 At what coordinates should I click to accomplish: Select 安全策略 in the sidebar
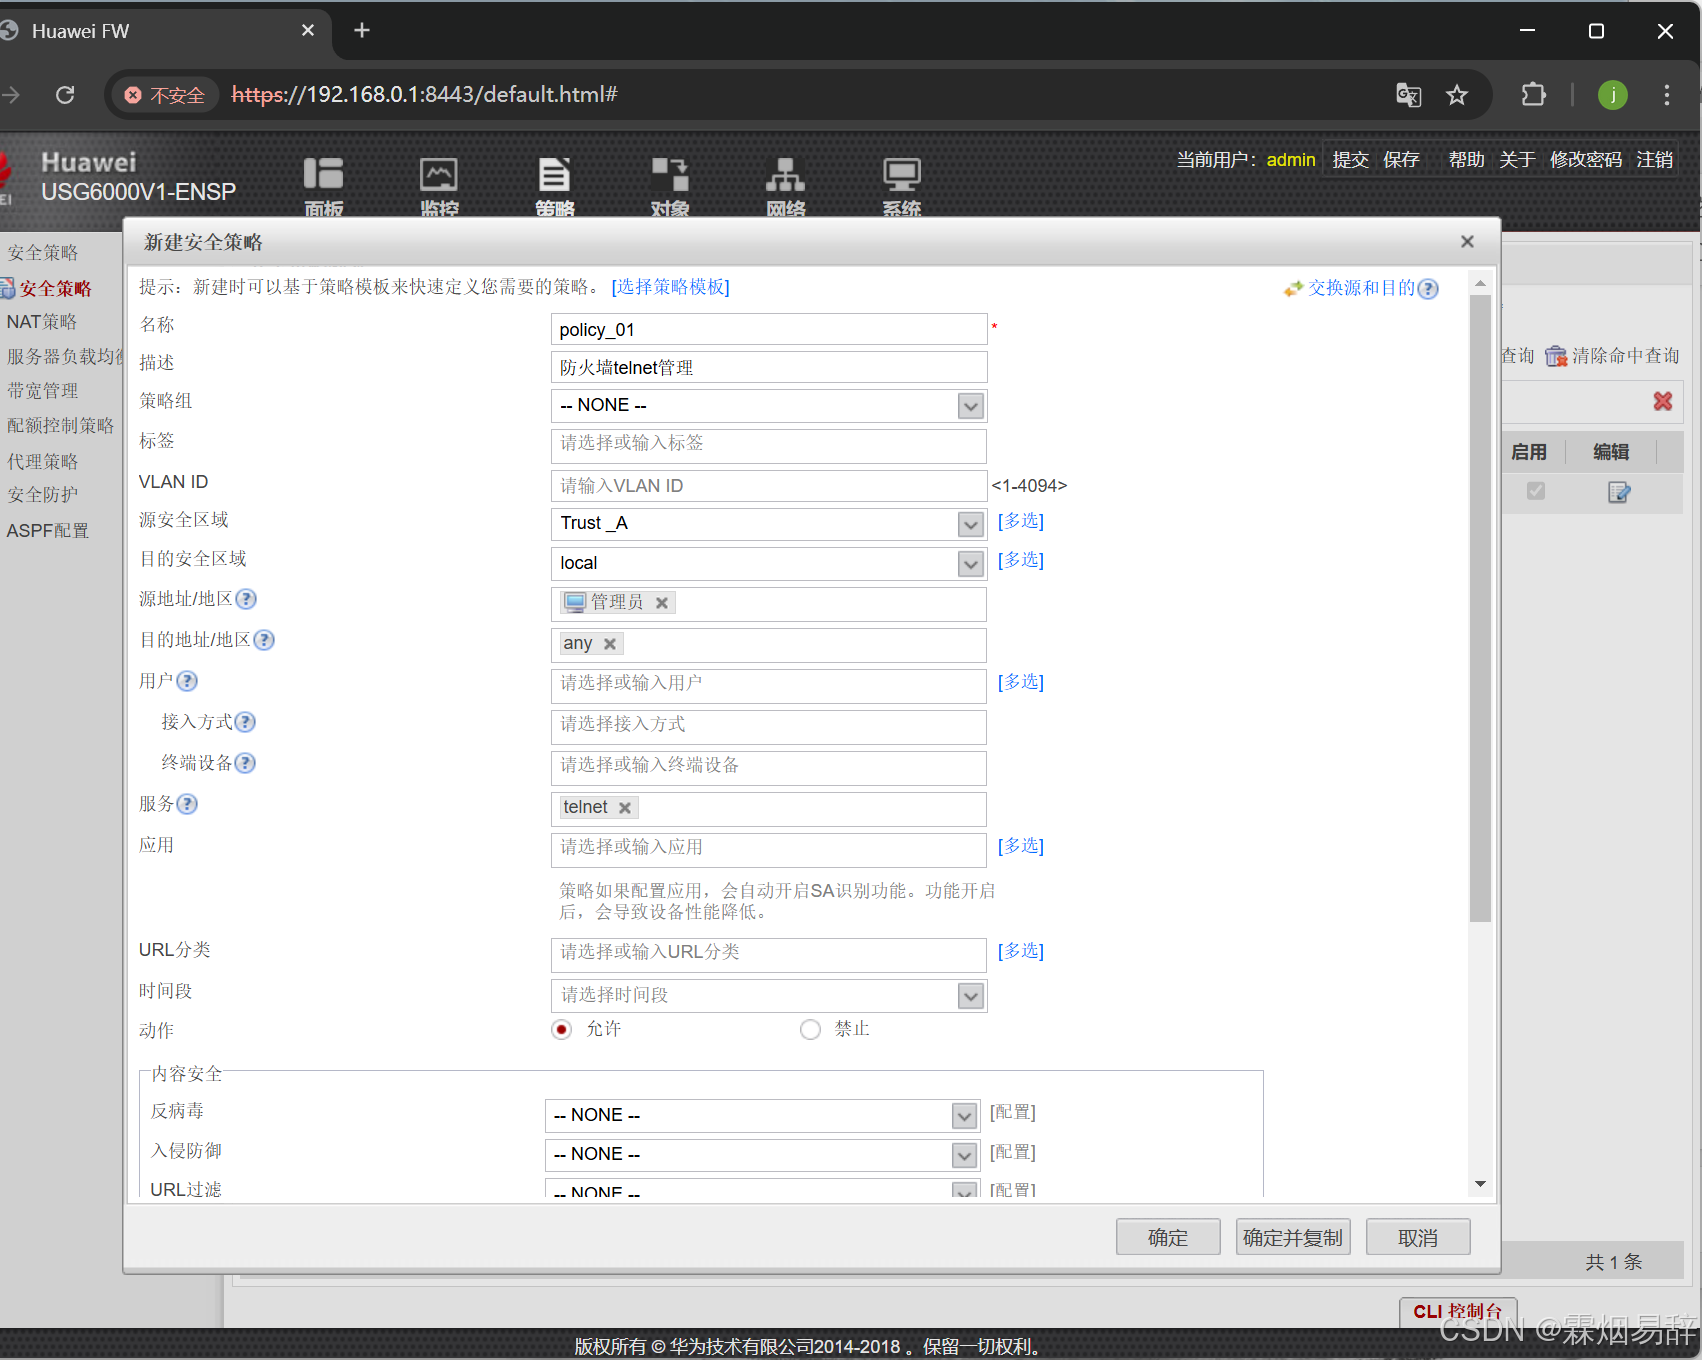[x=55, y=289]
